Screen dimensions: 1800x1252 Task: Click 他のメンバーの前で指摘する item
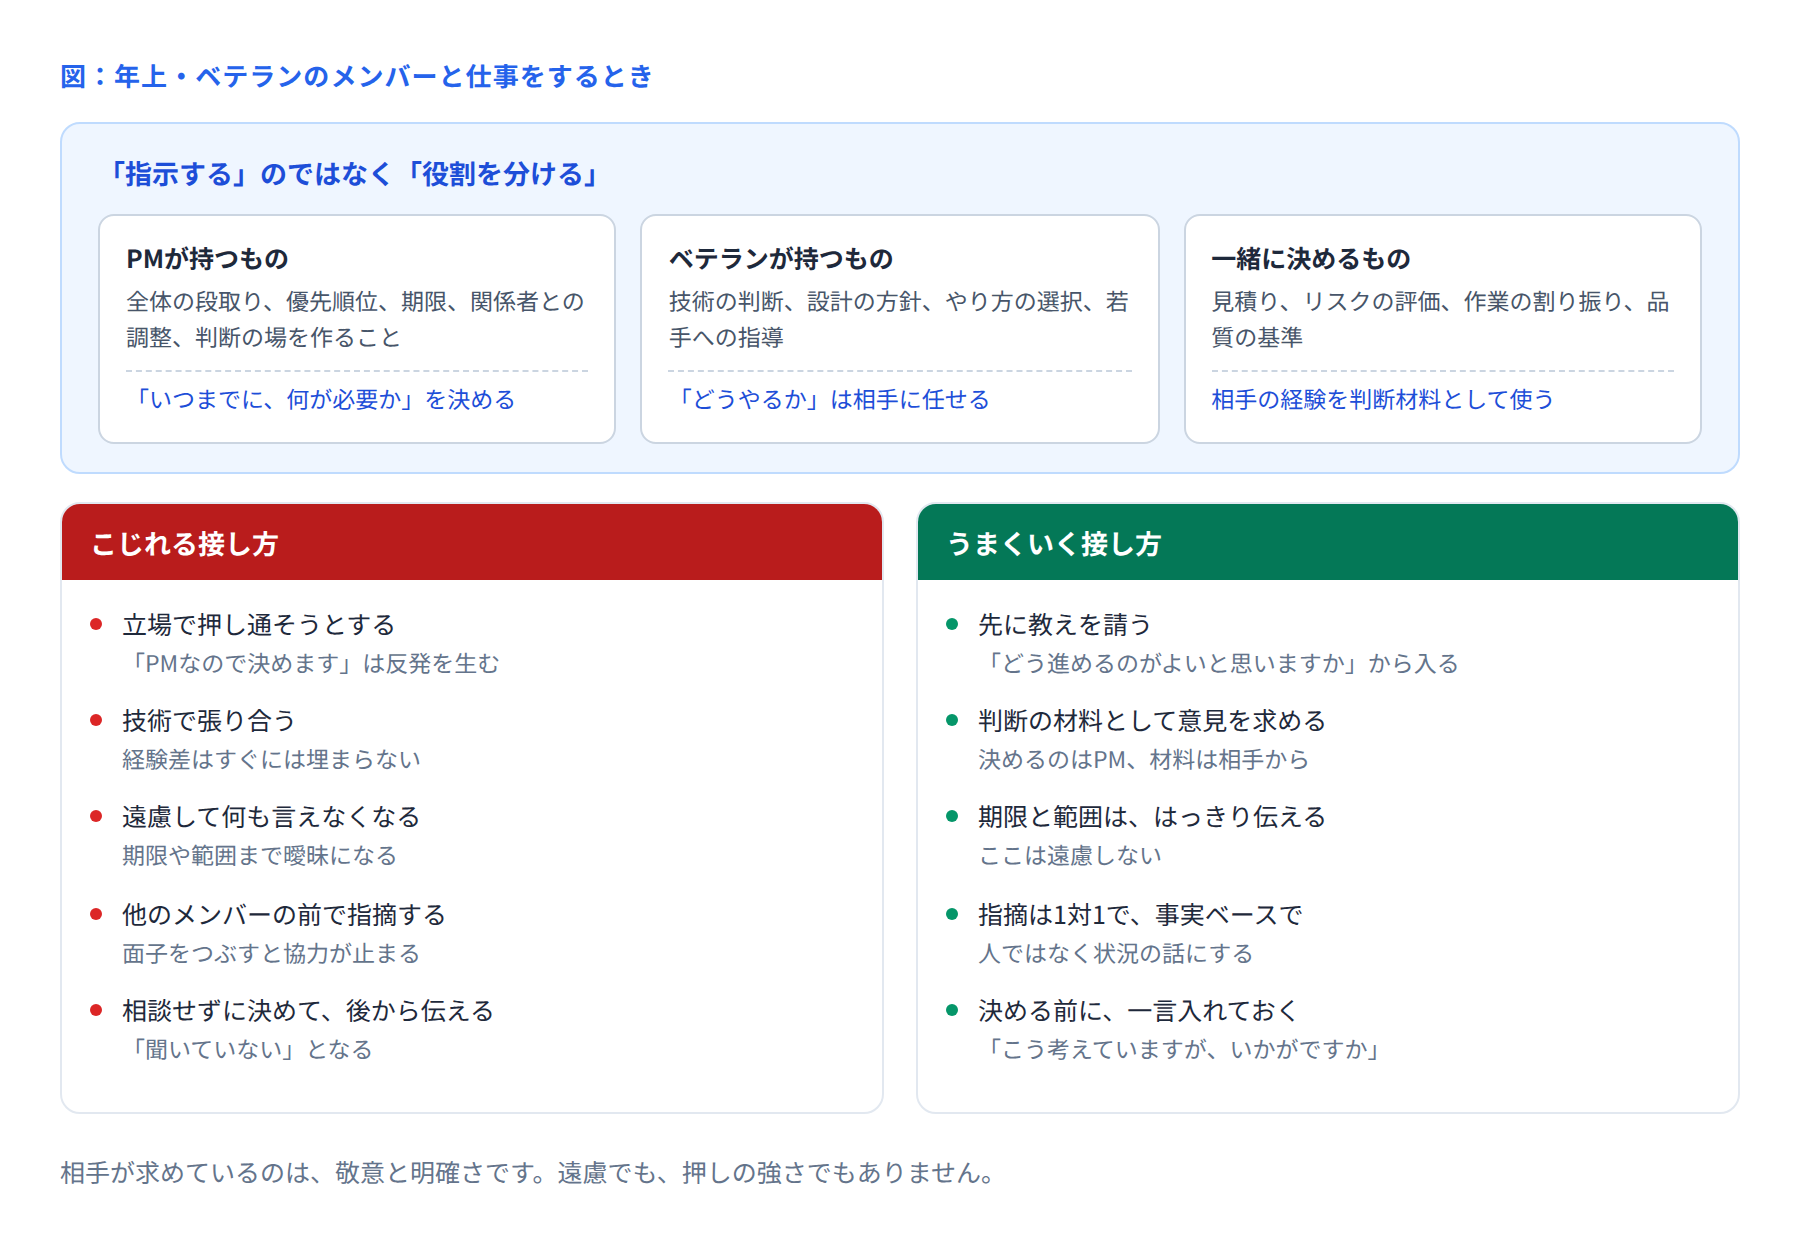pyautogui.click(x=284, y=915)
